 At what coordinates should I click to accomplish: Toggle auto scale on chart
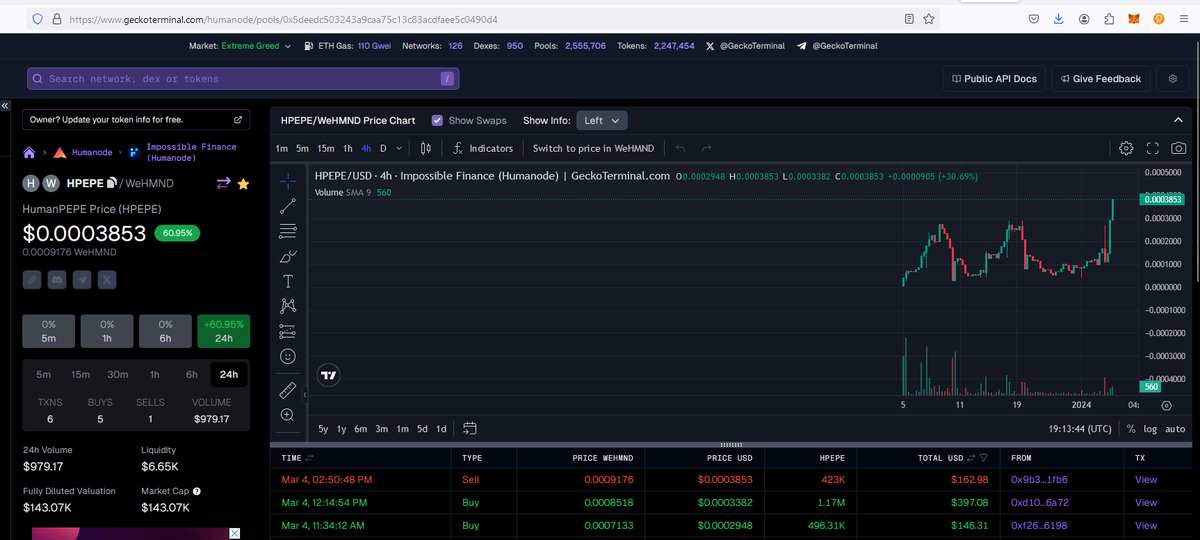pos(1175,428)
